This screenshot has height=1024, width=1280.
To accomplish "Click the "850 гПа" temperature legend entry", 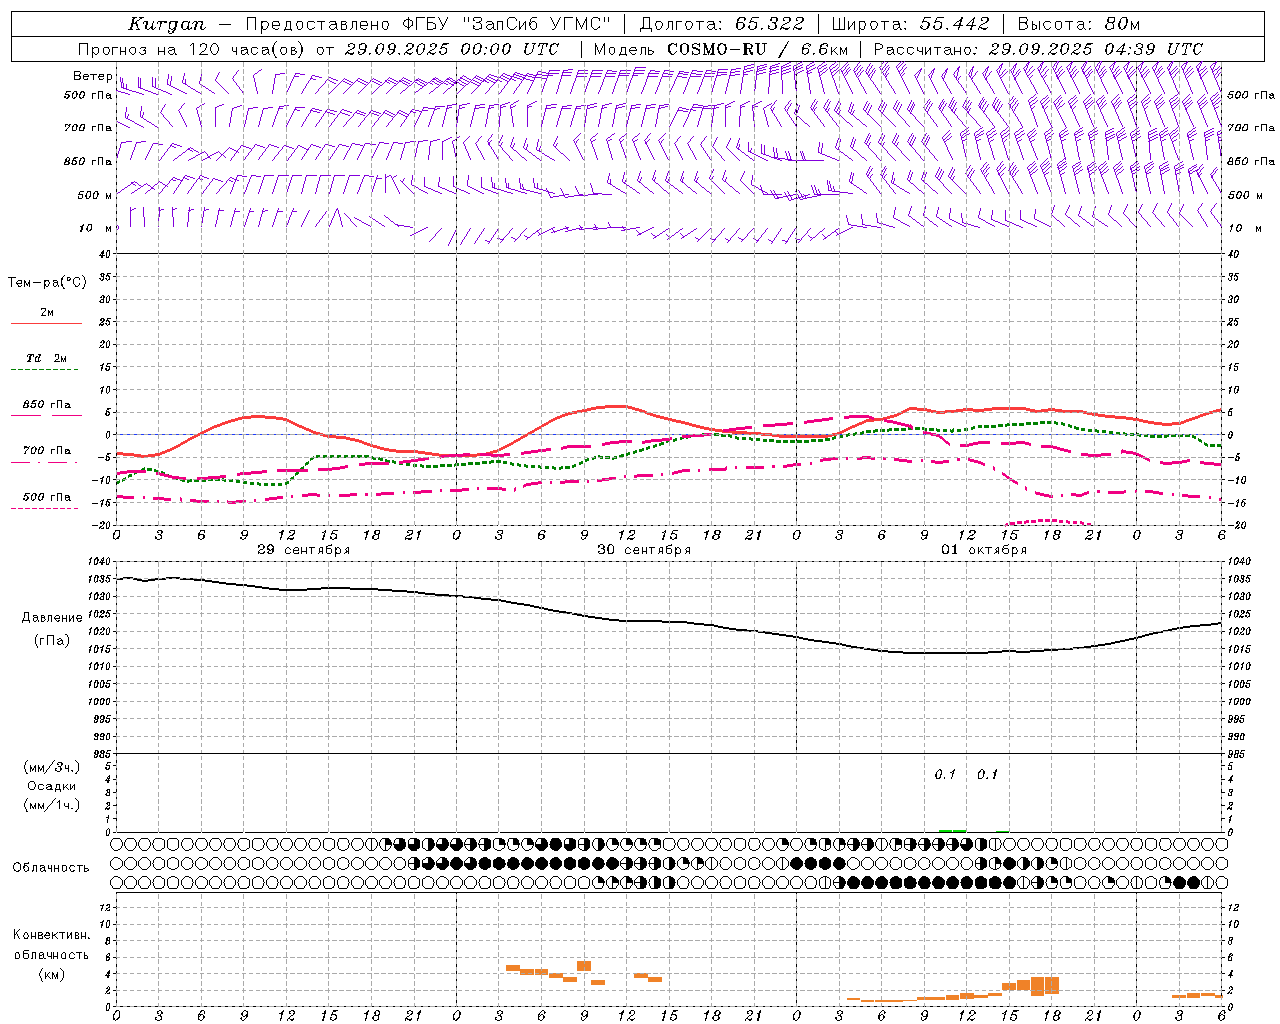I will (x=46, y=405).
